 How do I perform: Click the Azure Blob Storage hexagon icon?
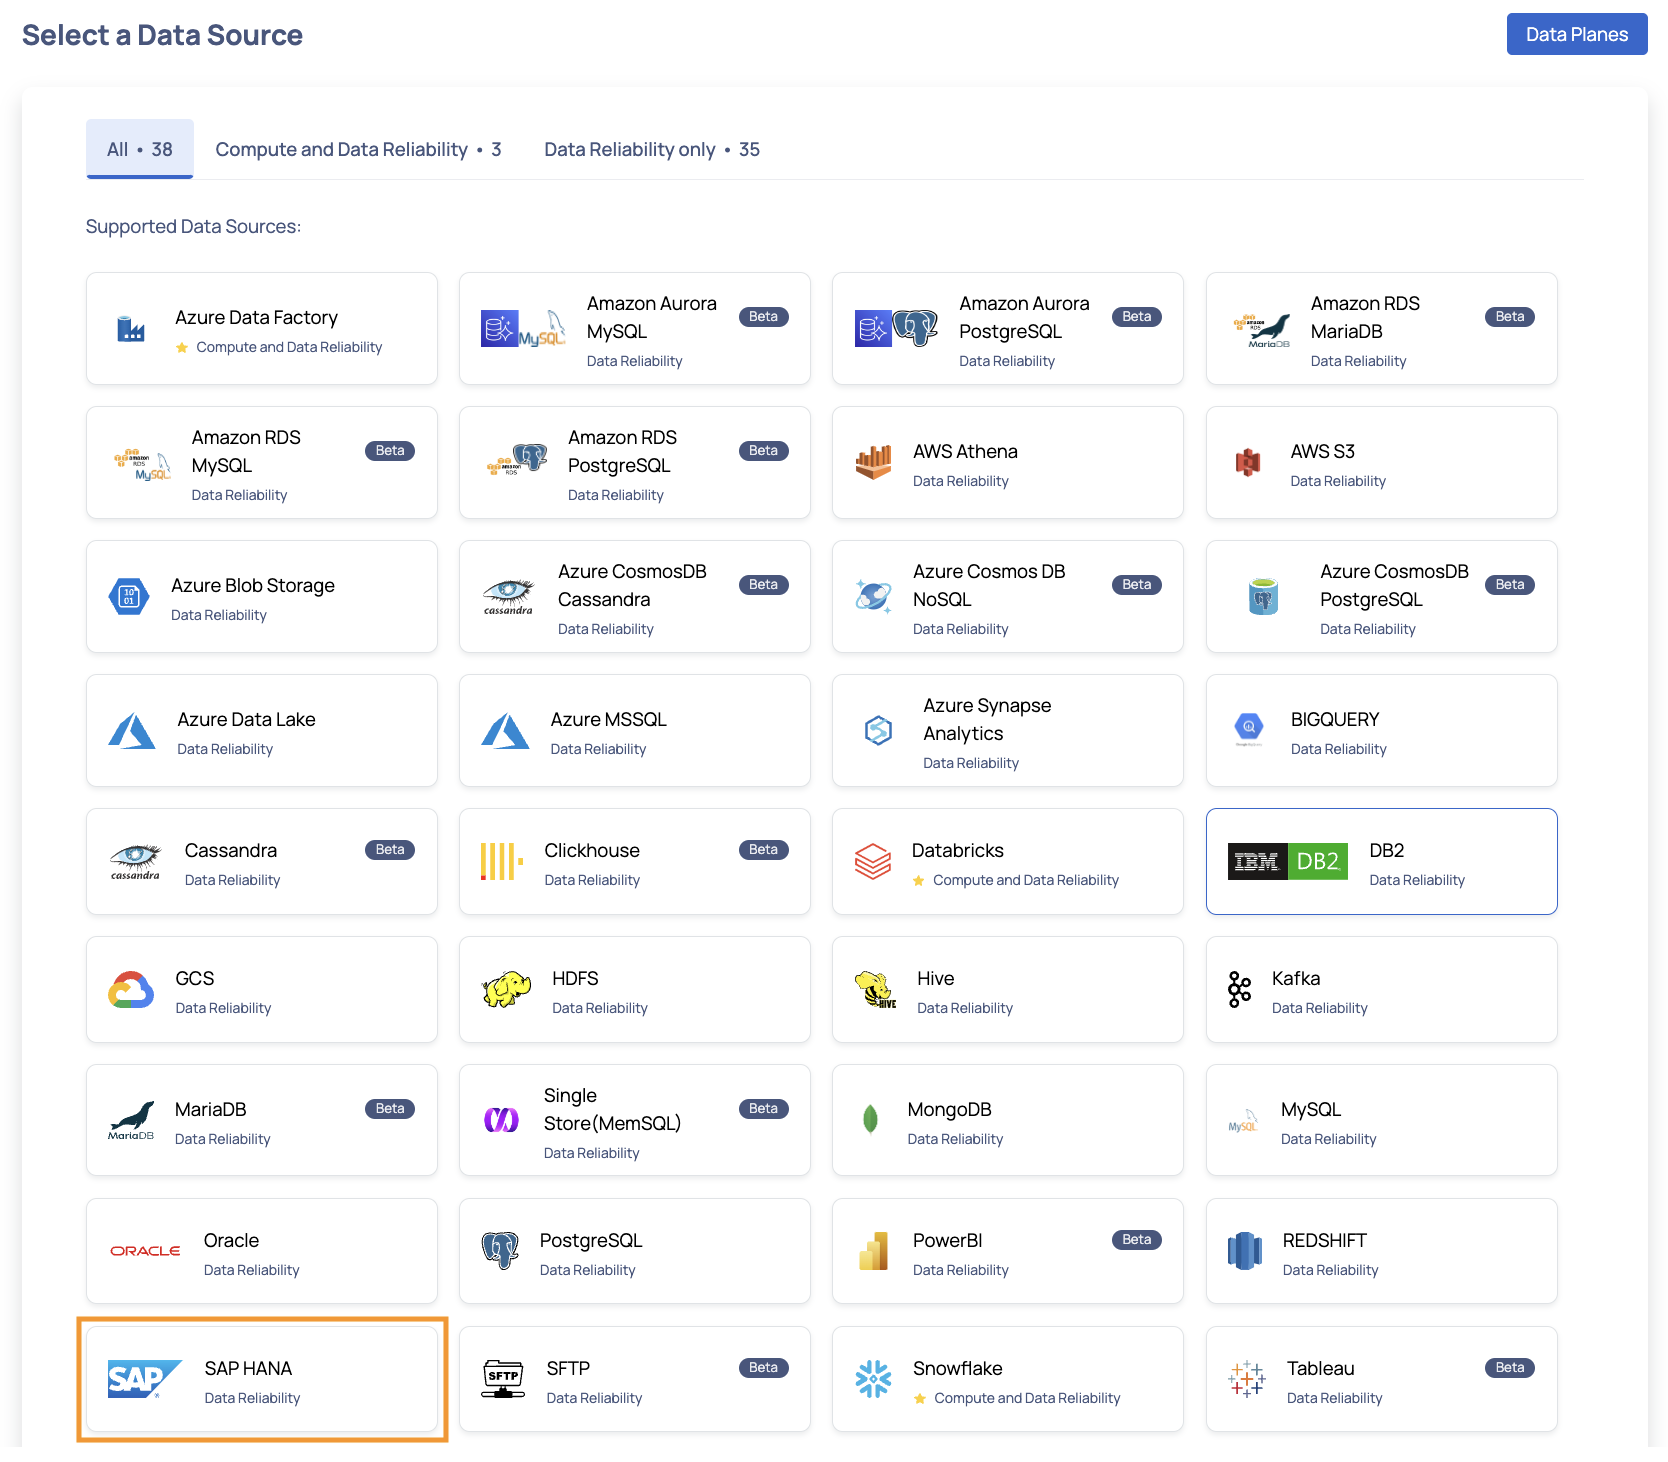[128, 597]
